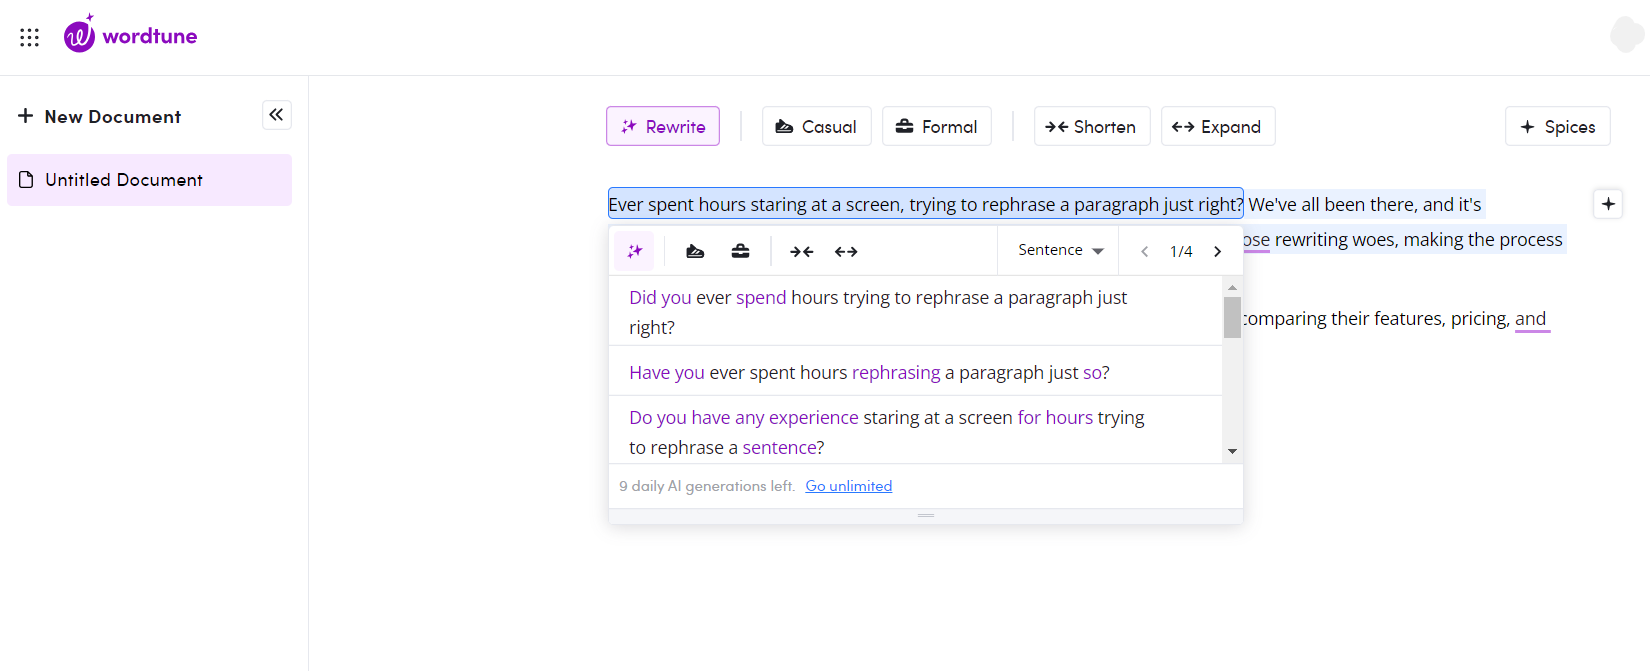Click the Rewrite toolbar button
Image resolution: width=1650 pixels, height=671 pixels.
click(663, 126)
